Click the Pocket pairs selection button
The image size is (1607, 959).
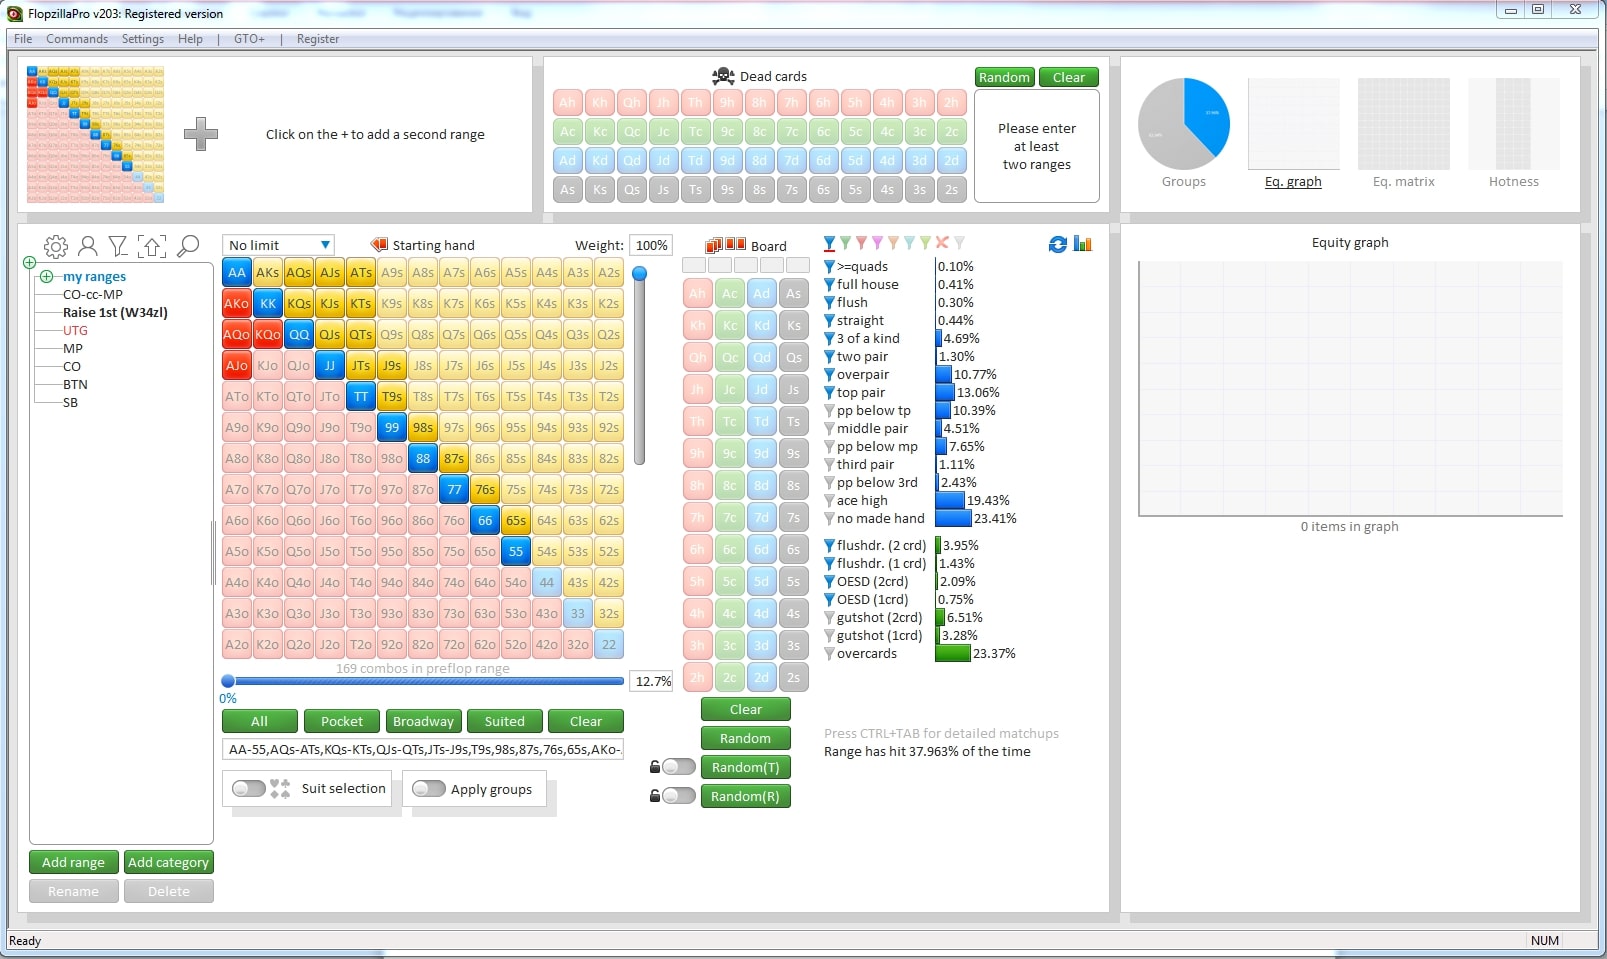coord(342,721)
